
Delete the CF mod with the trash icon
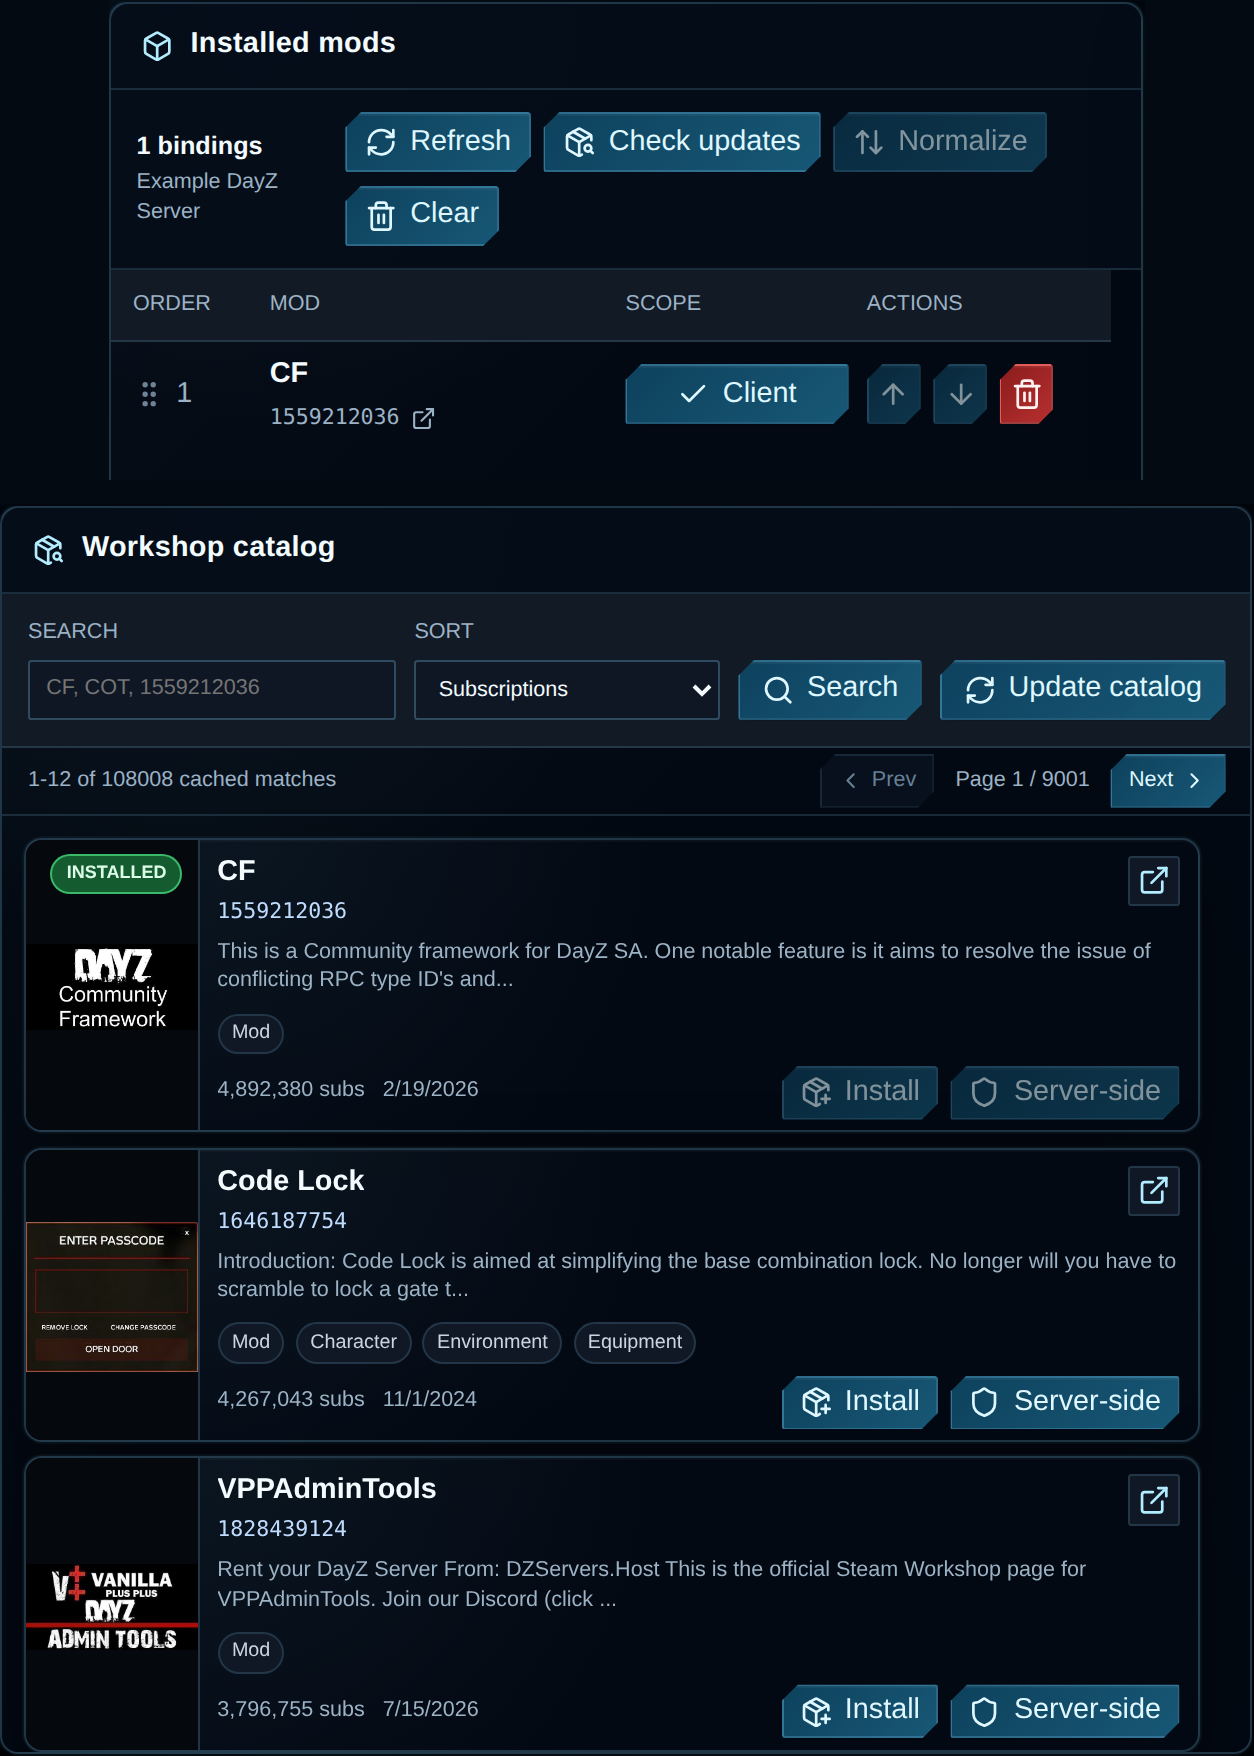coord(1027,394)
